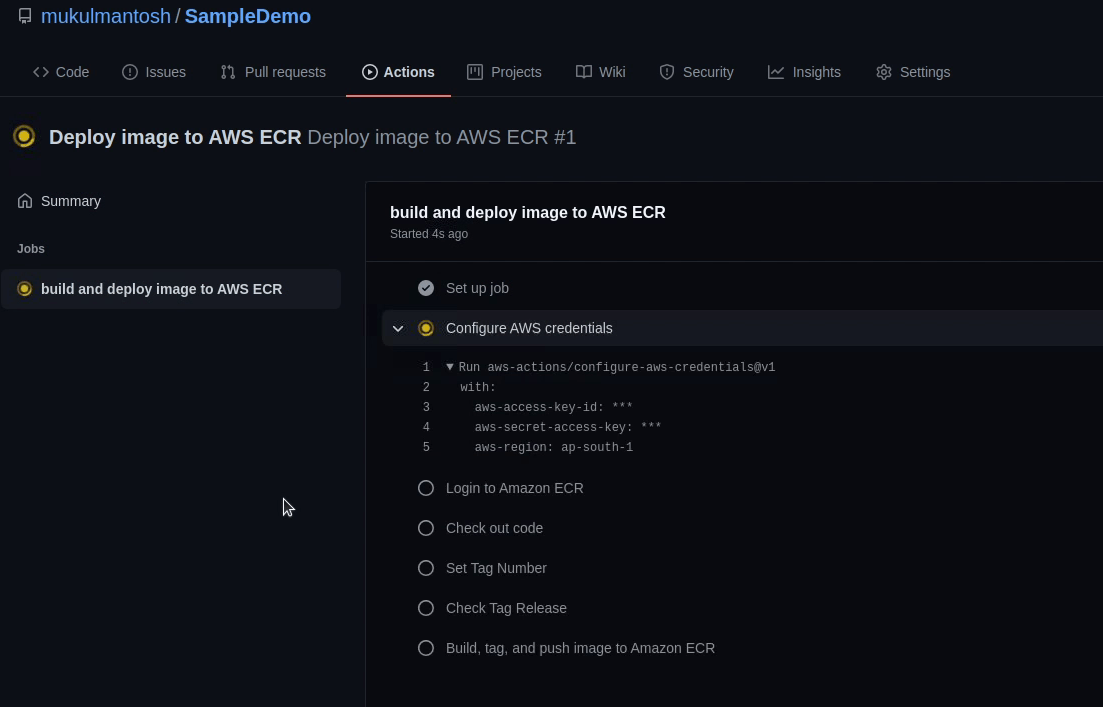Image resolution: width=1103 pixels, height=707 pixels.
Task: Click the Wiki book icon
Action: click(584, 72)
